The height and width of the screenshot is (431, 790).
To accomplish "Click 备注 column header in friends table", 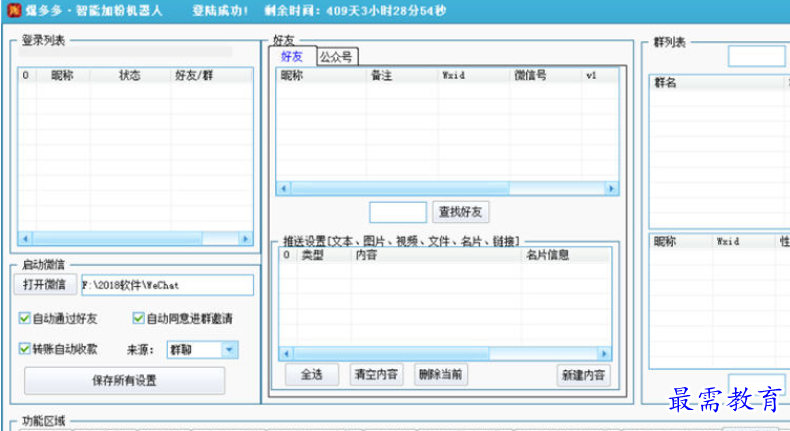I will 402,76.
